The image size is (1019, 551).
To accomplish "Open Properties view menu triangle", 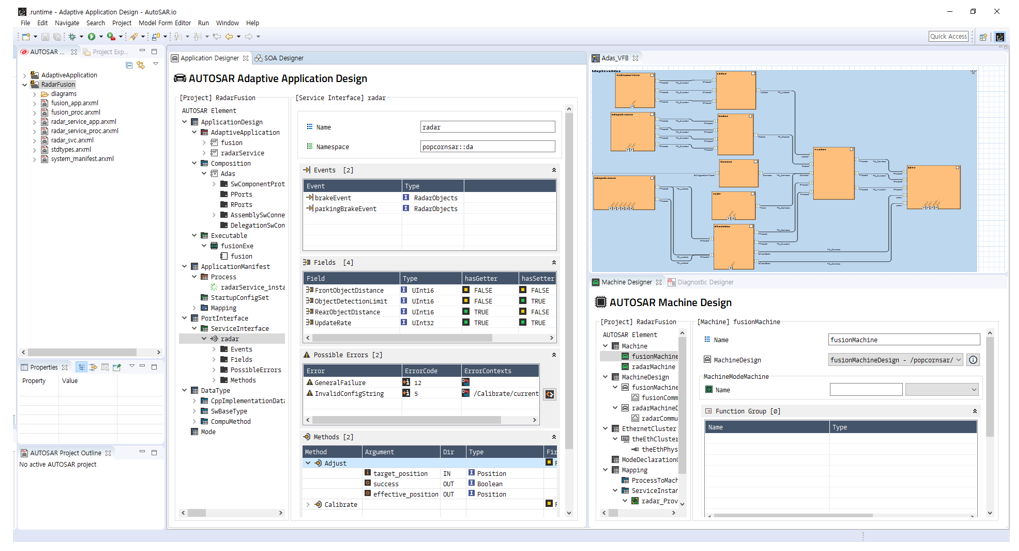I will coord(131,366).
